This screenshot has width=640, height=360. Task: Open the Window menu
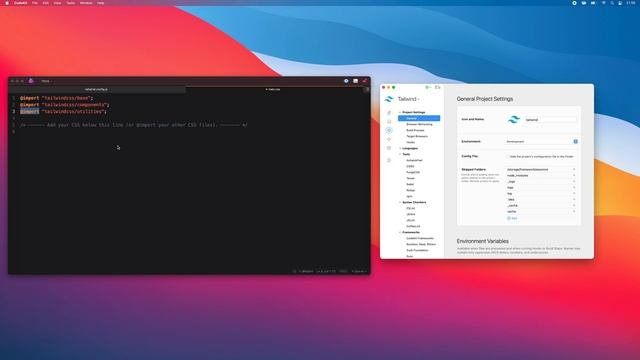tap(86, 3)
